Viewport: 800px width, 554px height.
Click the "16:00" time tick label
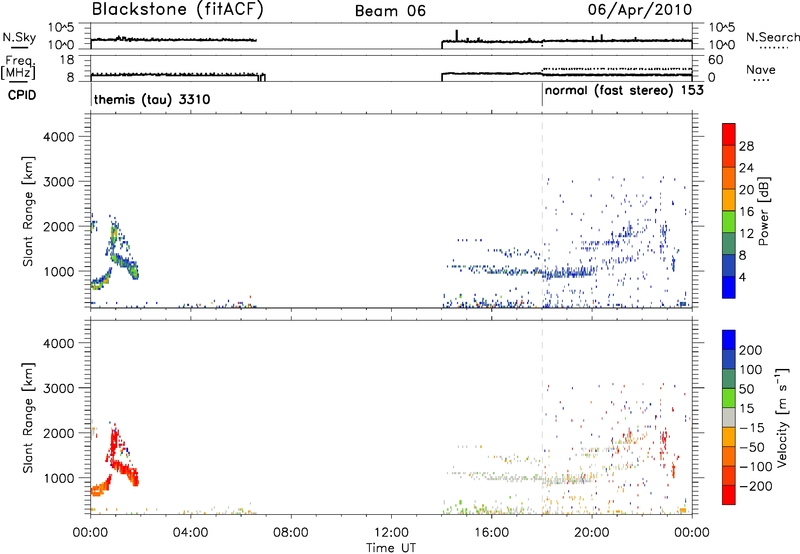(x=491, y=533)
